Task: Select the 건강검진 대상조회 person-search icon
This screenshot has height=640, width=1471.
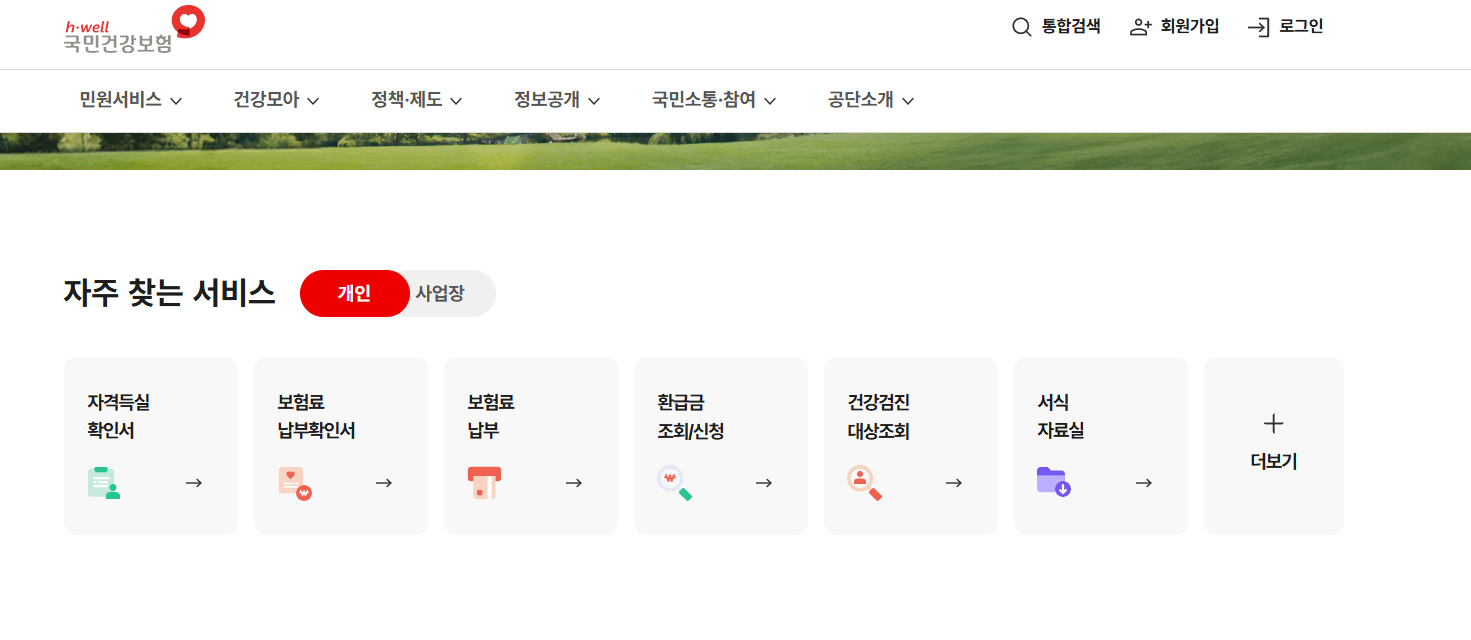Action: click(865, 483)
